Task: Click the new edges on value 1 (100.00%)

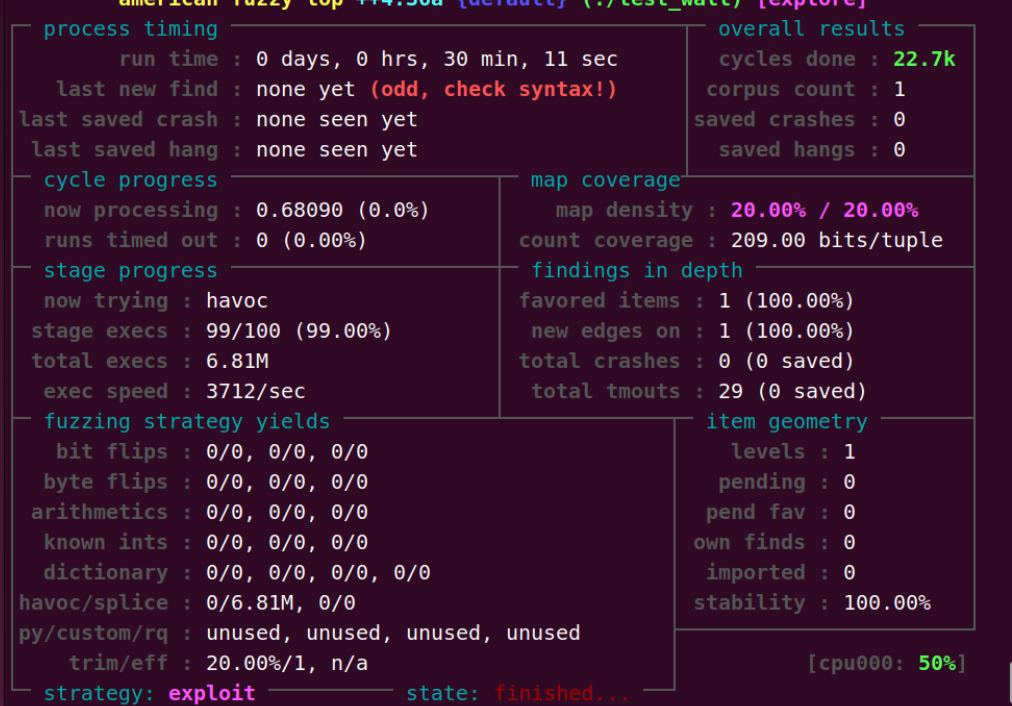Action: click(787, 331)
